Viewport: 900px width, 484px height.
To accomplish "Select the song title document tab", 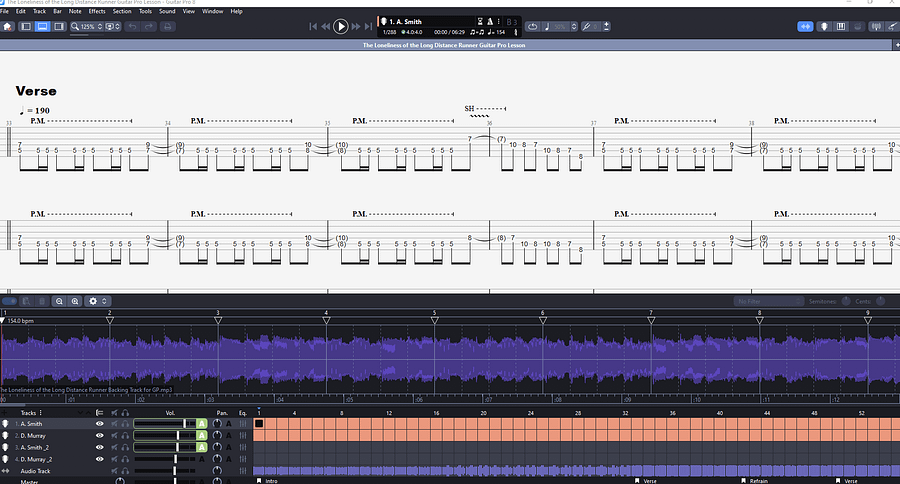I will point(444,45).
